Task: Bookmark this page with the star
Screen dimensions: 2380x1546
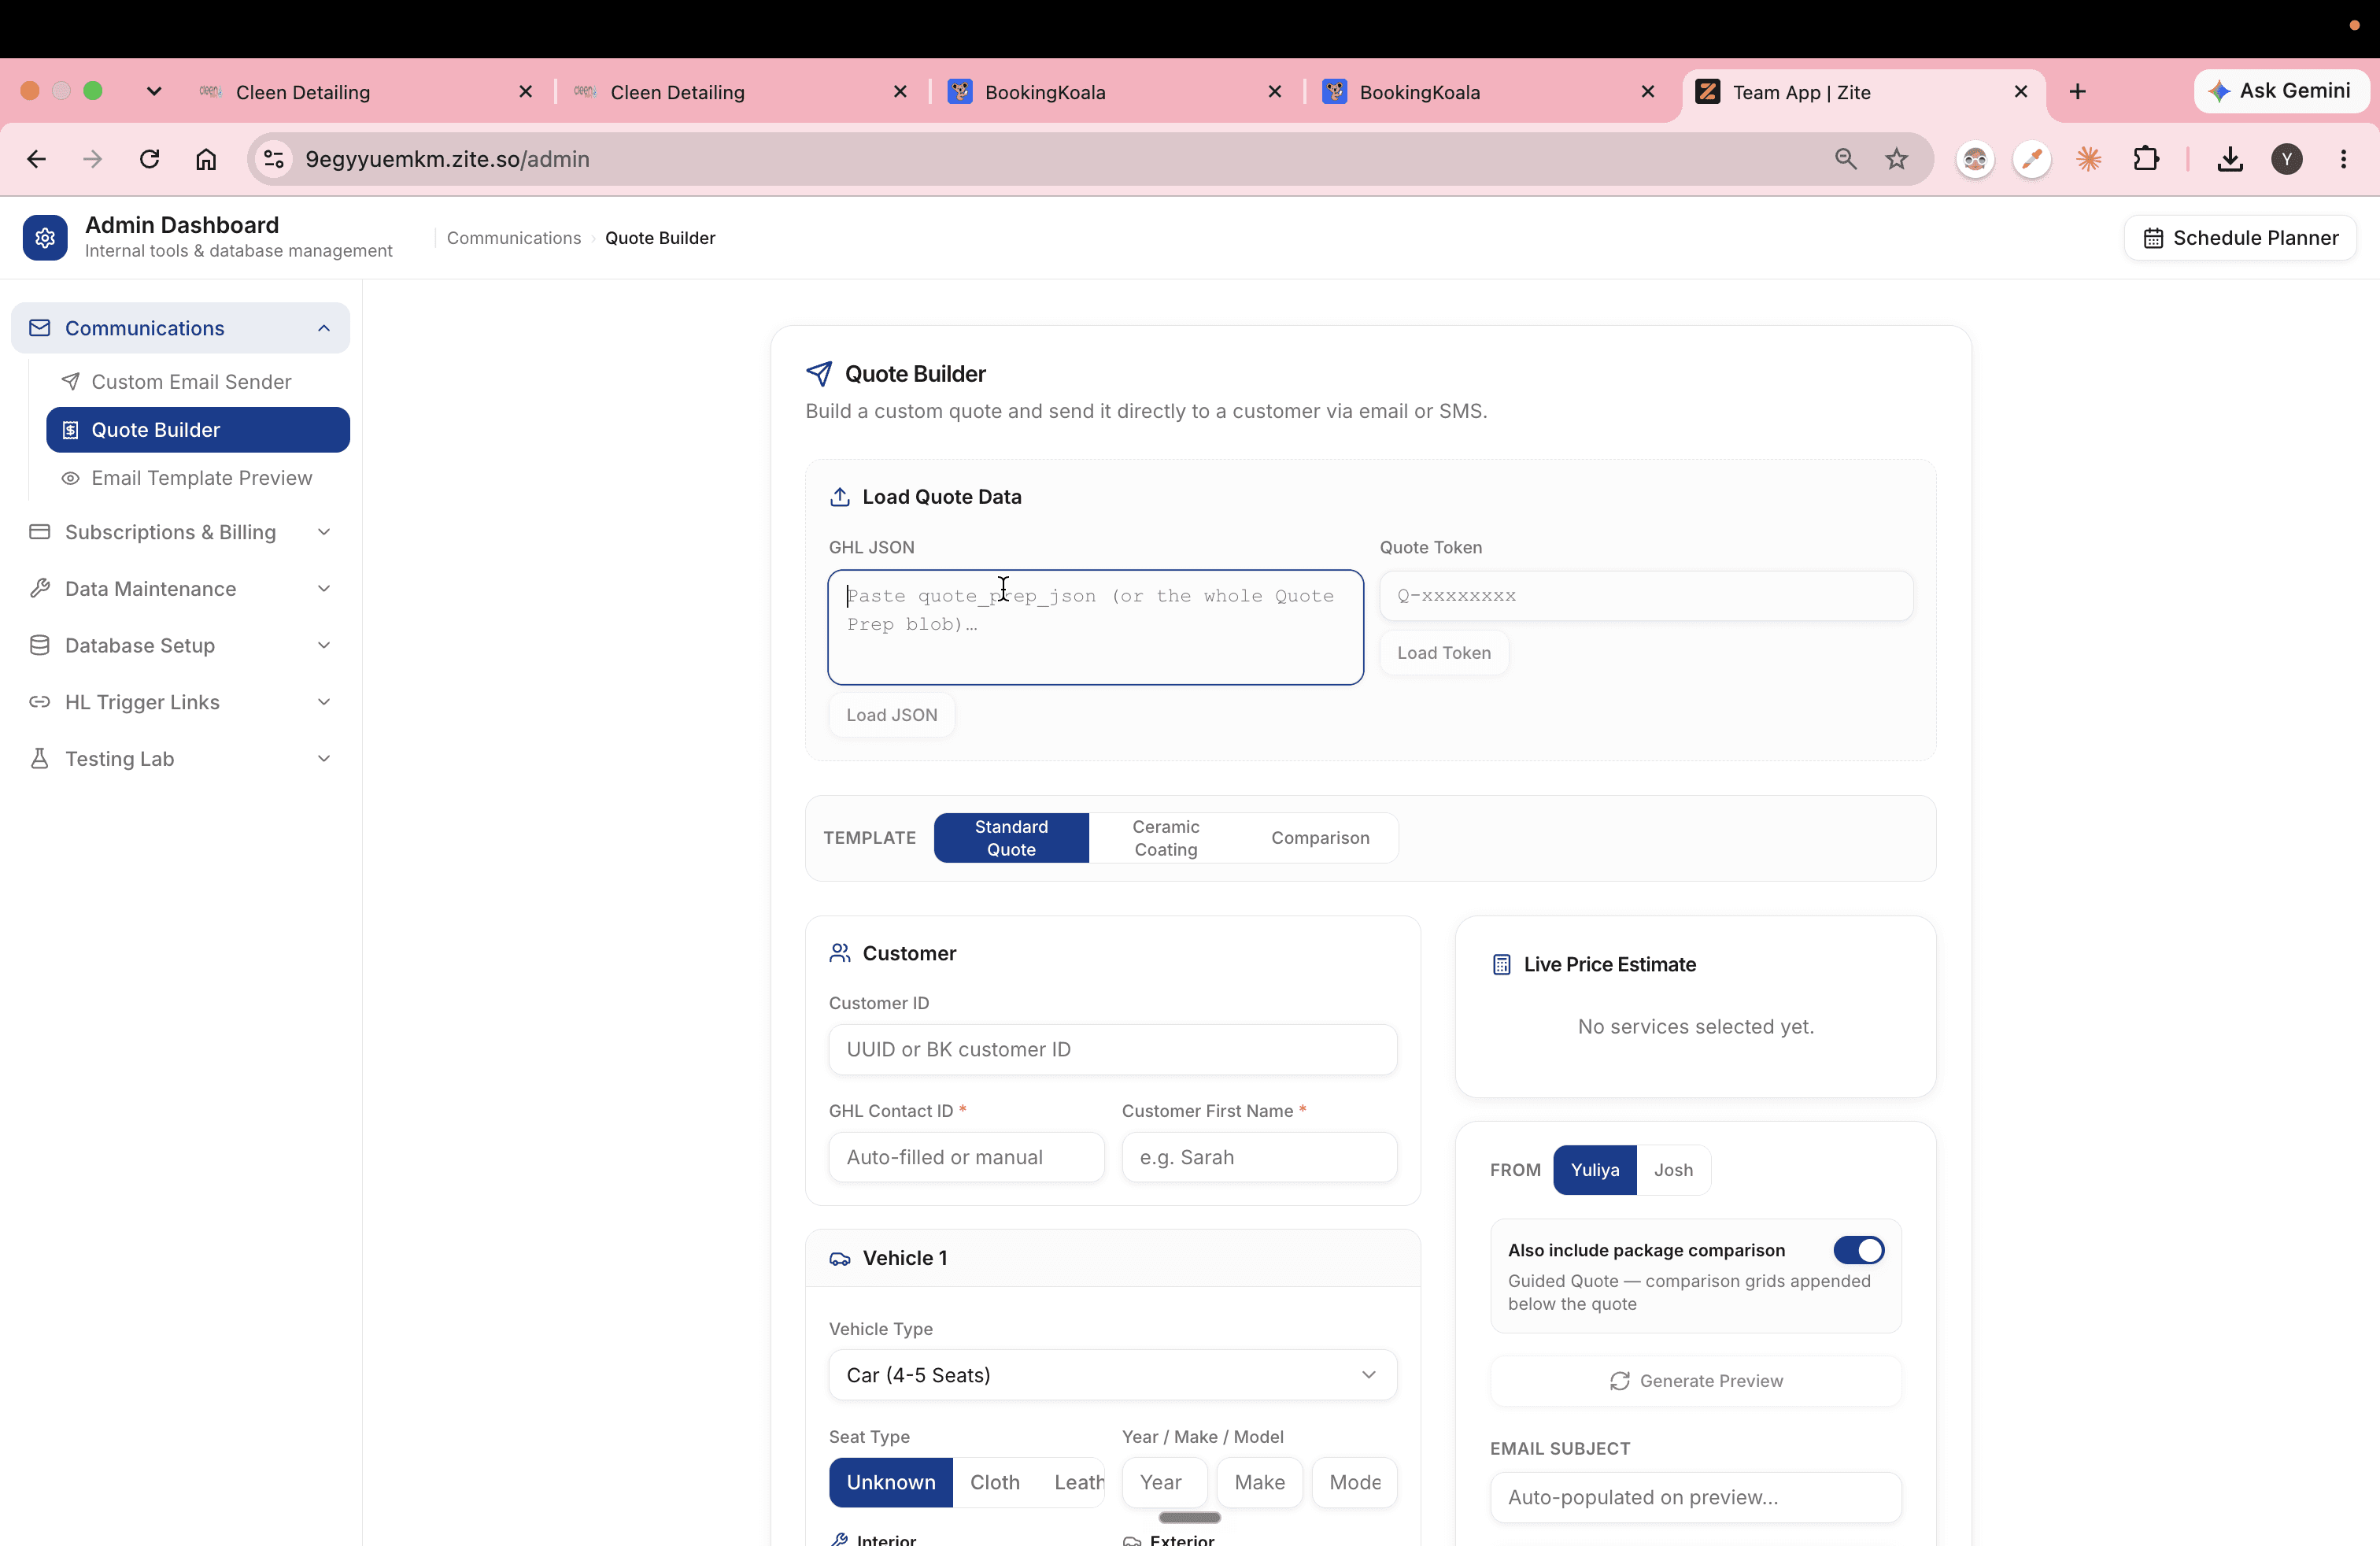Action: 1896,159
